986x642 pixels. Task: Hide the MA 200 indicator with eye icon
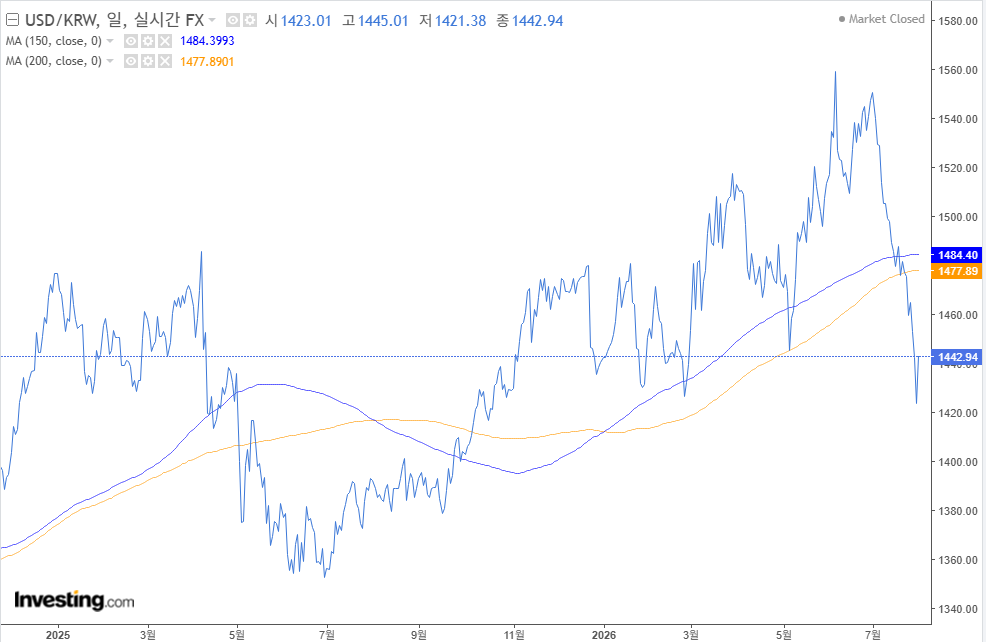pyautogui.click(x=131, y=62)
